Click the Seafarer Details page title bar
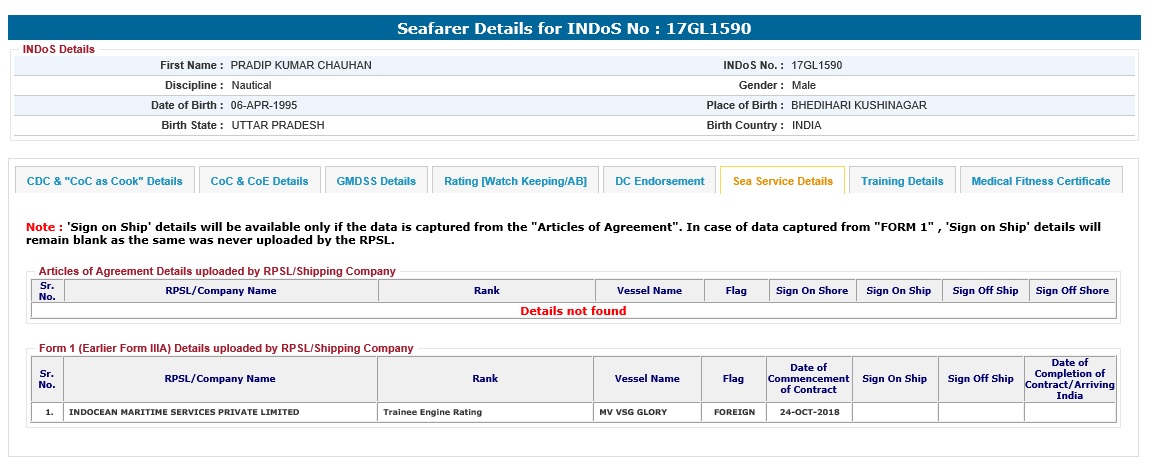Screen dimensions: 1175x463 (574, 28)
